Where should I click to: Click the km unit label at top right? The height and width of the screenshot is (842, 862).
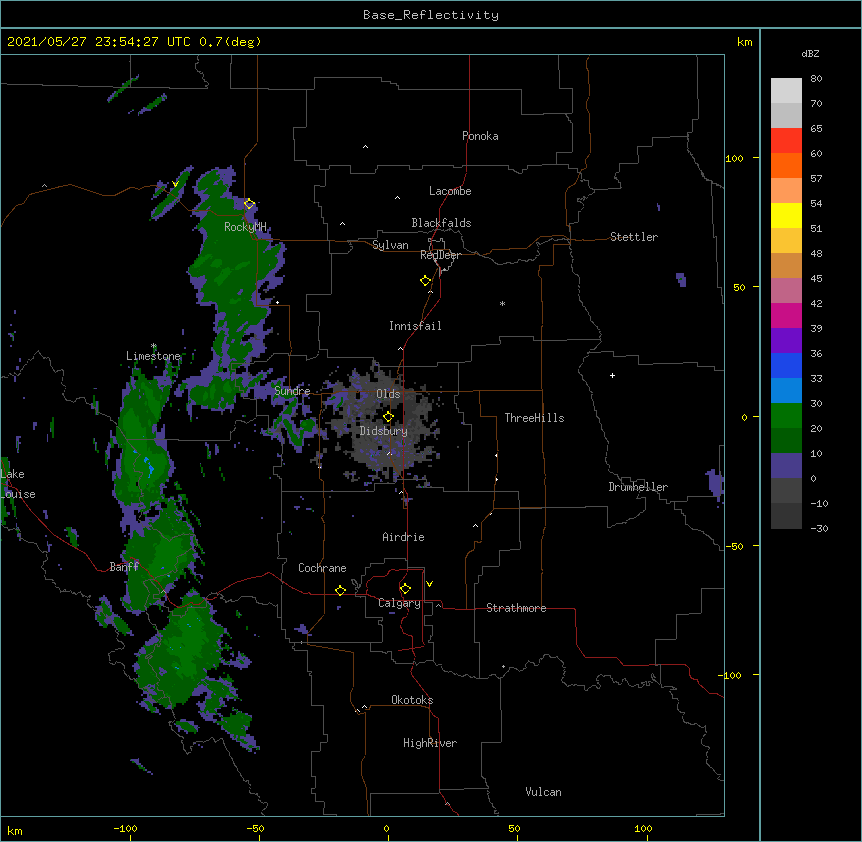click(x=745, y=42)
